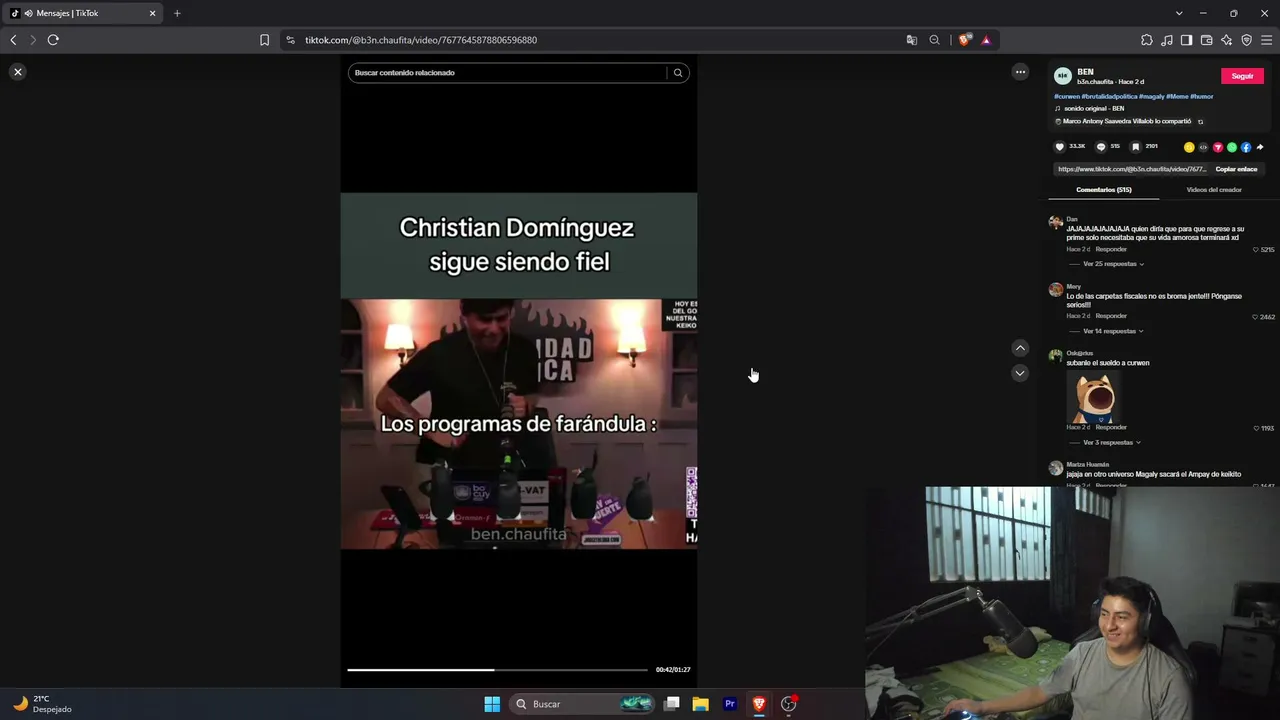Open the #magaly hashtag

tap(1151, 97)
